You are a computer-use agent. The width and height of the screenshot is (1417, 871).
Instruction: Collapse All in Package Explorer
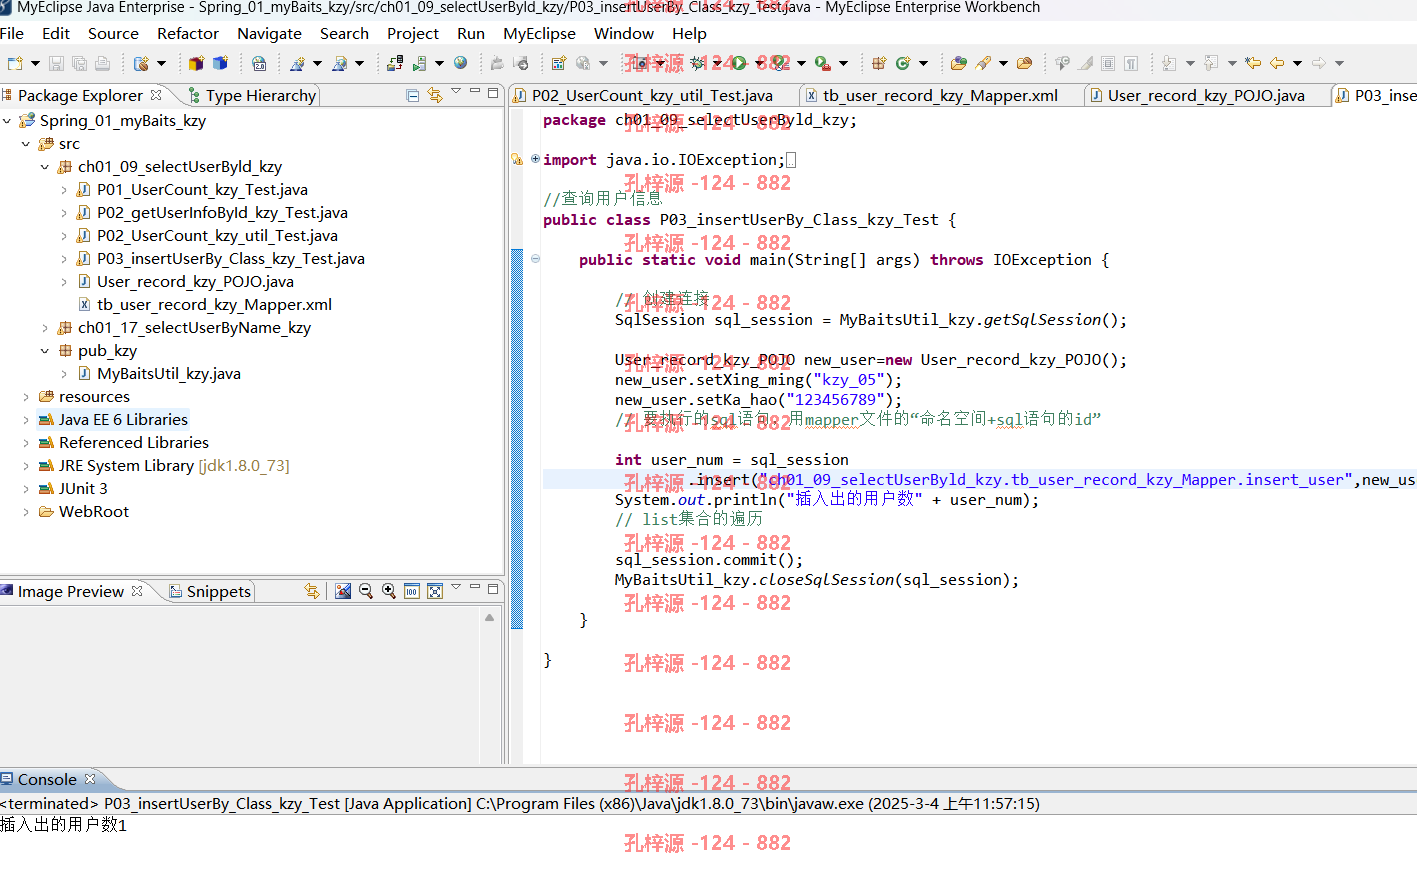point(413,95)
